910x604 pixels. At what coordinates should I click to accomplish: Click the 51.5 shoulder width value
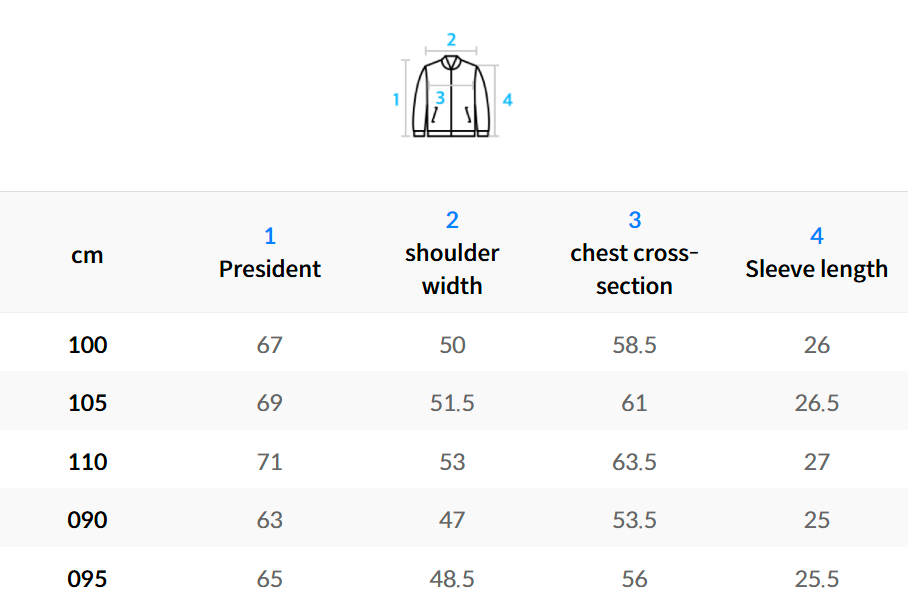tap(452, 403)
